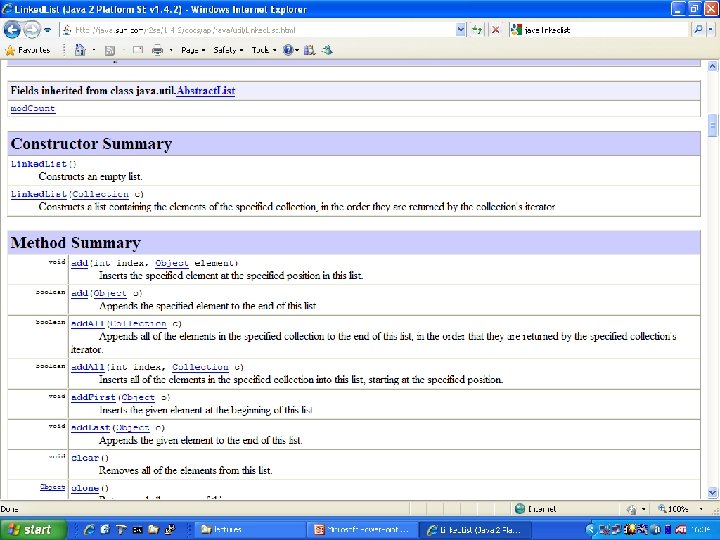This screenshot has height=540, width=720.
Task: Expand the address bar history dropdown
Action: pyautogui.click(x=461, y=30)
